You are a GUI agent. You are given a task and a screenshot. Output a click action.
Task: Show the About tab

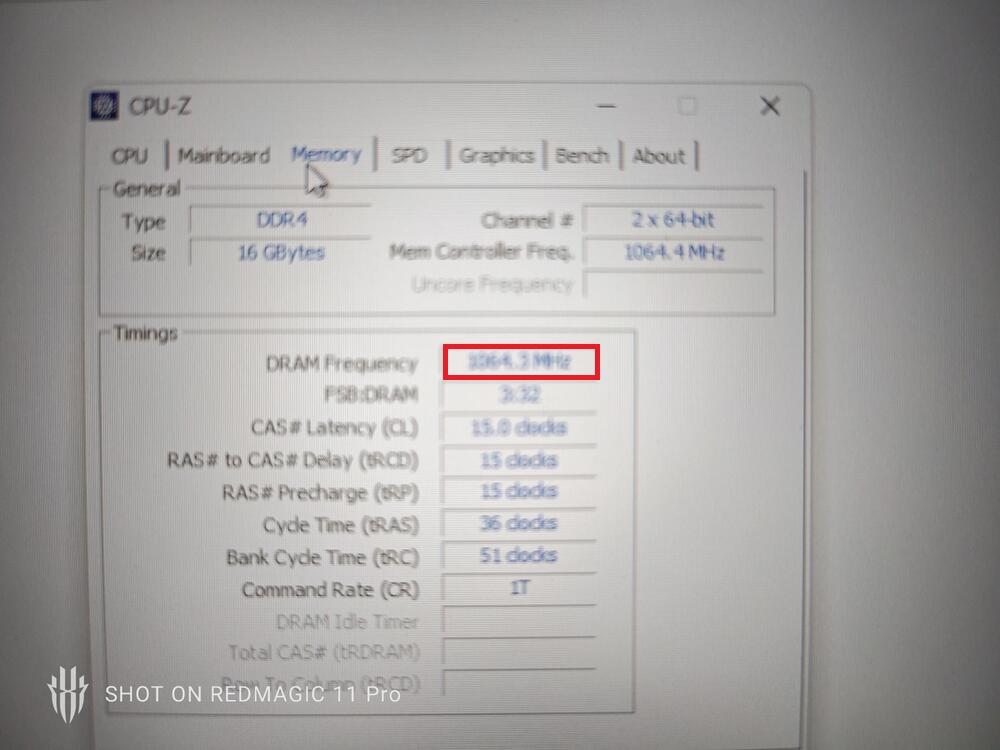659,156
